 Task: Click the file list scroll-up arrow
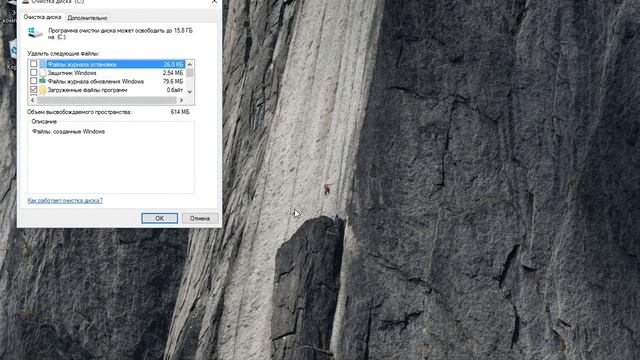(x=189, y=64)
